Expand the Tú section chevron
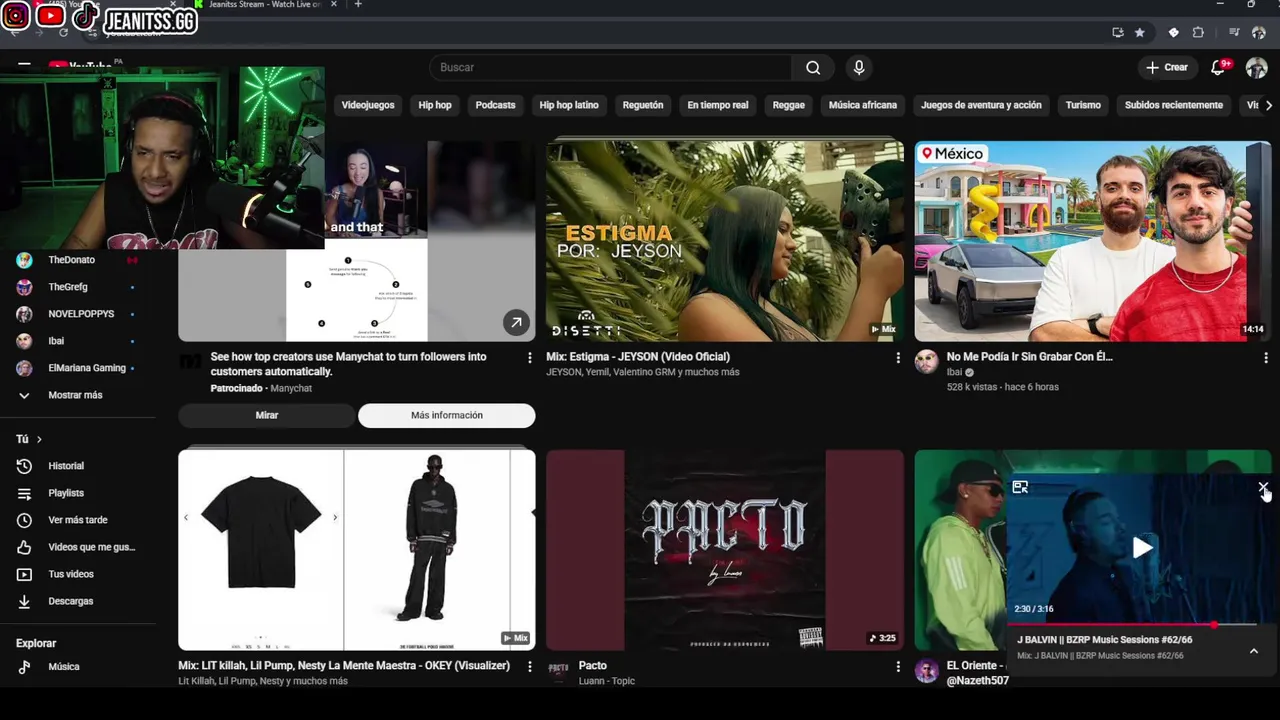 (39, 439)
